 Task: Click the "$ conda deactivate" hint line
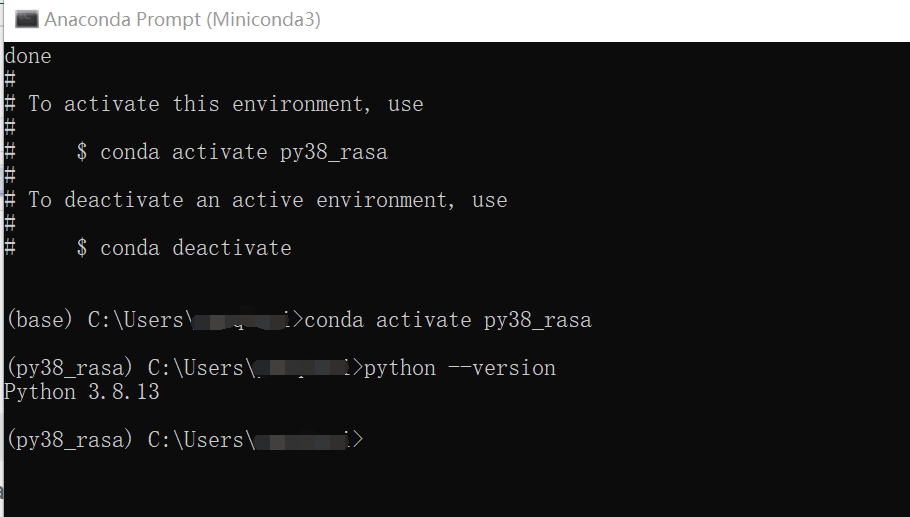point(183,248)
